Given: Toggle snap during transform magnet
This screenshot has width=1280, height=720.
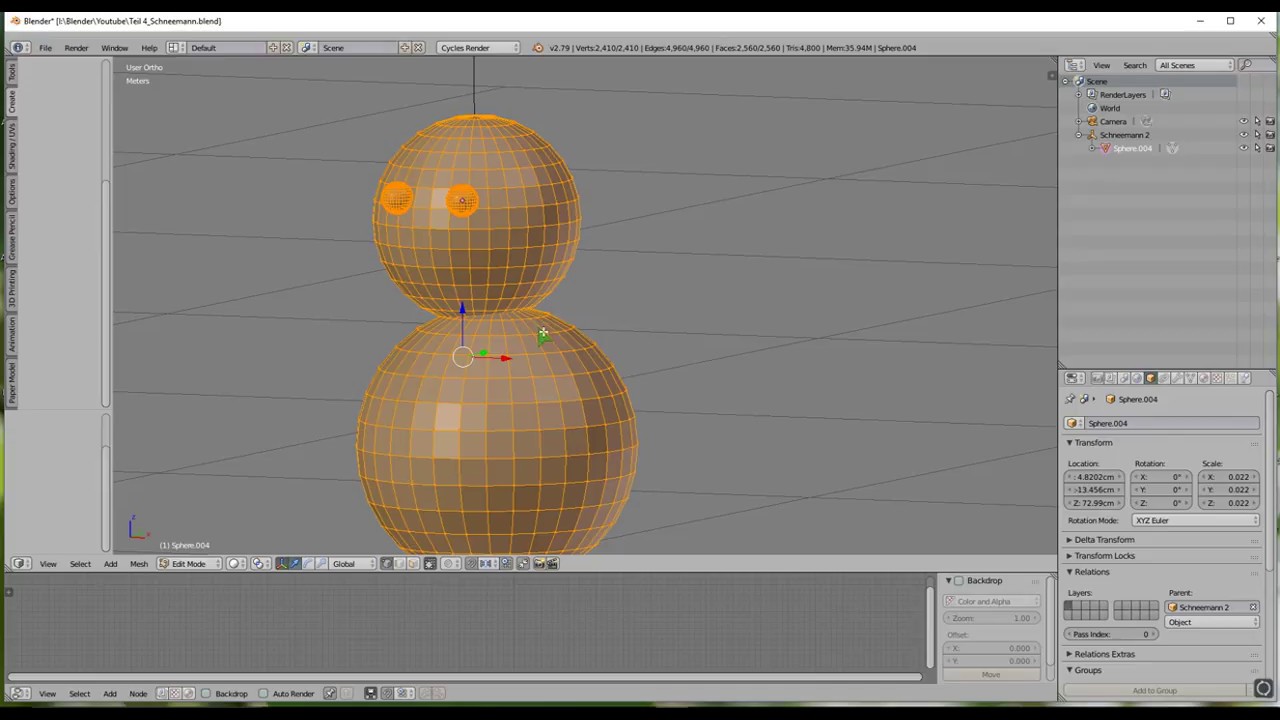Looking at the screenshot, I should [x=471, y=564].
